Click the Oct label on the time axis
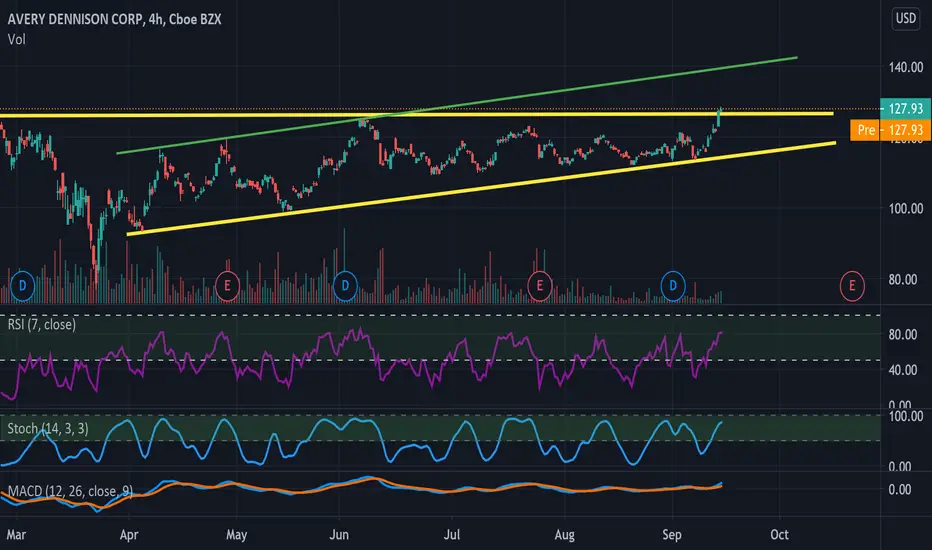This screenshot has width=932, height=550. [779, 535]
